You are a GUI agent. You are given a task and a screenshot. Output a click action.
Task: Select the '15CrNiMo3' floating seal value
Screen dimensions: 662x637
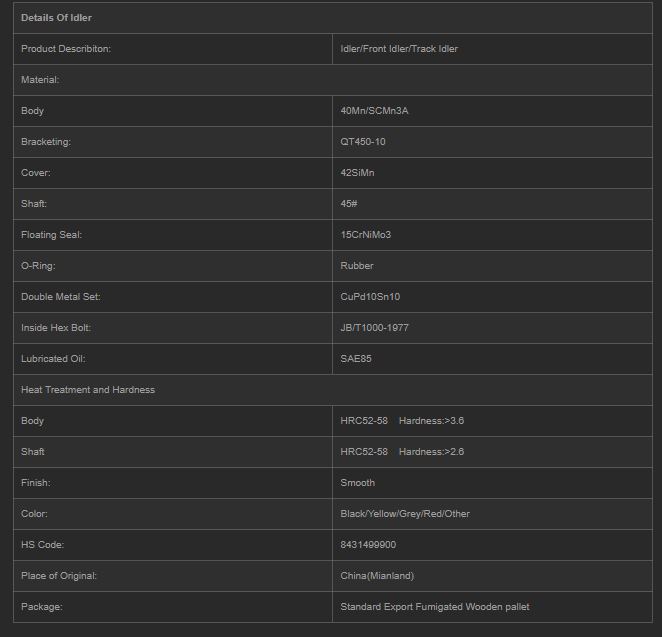[366, 235]
